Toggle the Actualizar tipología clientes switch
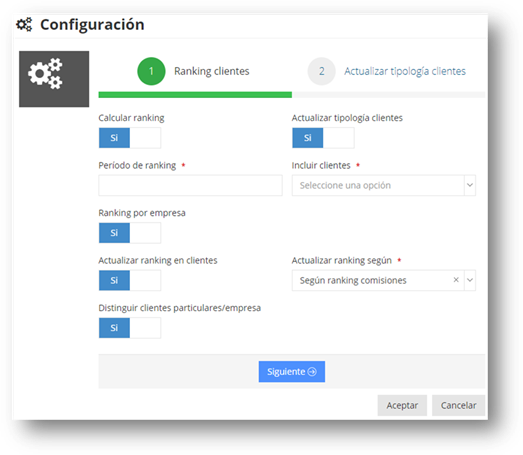 point(323,138)
